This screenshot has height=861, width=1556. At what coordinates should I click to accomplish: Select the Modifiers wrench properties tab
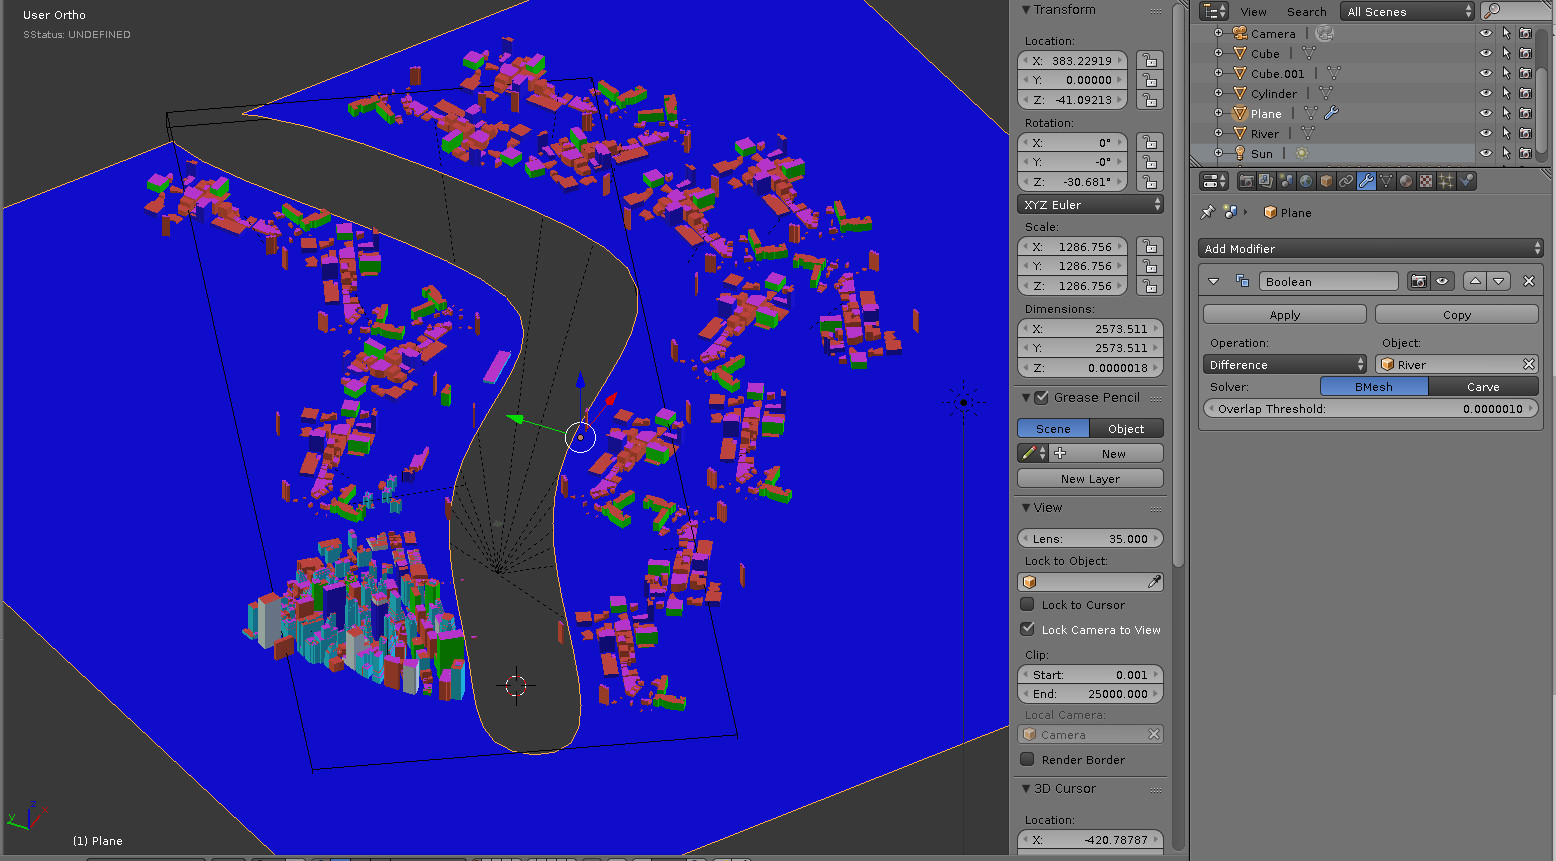(1366, 181)
